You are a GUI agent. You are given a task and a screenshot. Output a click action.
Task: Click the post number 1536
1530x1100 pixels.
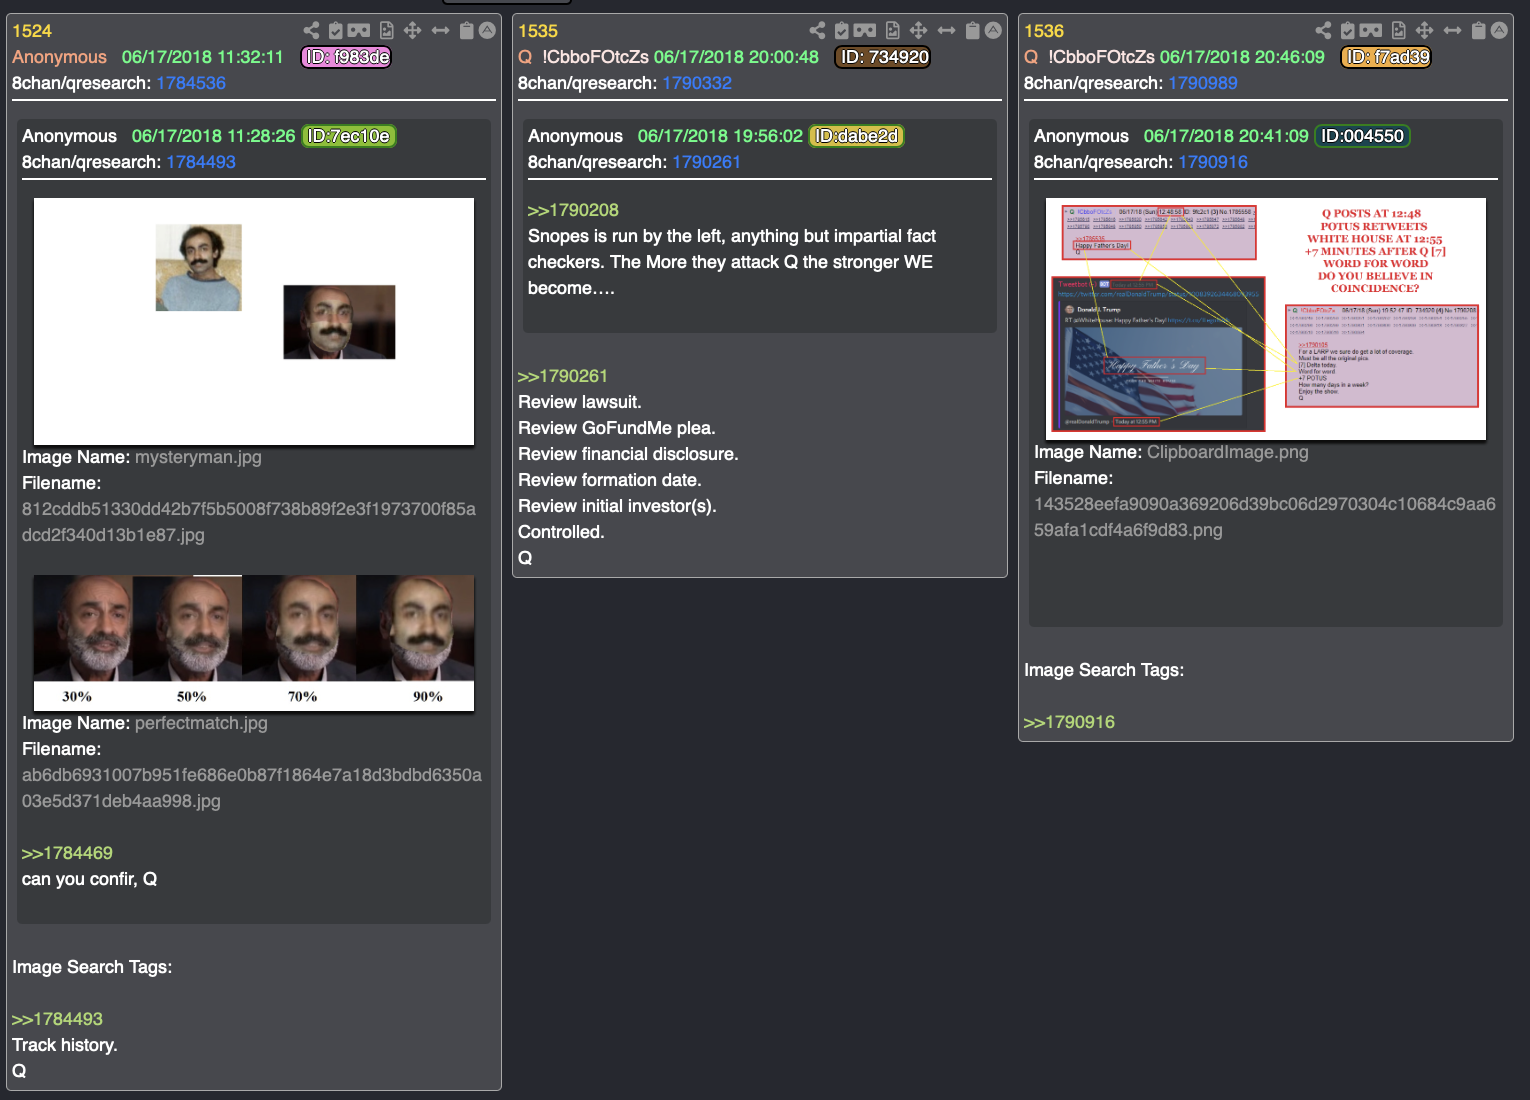(x=1044, y=31)
